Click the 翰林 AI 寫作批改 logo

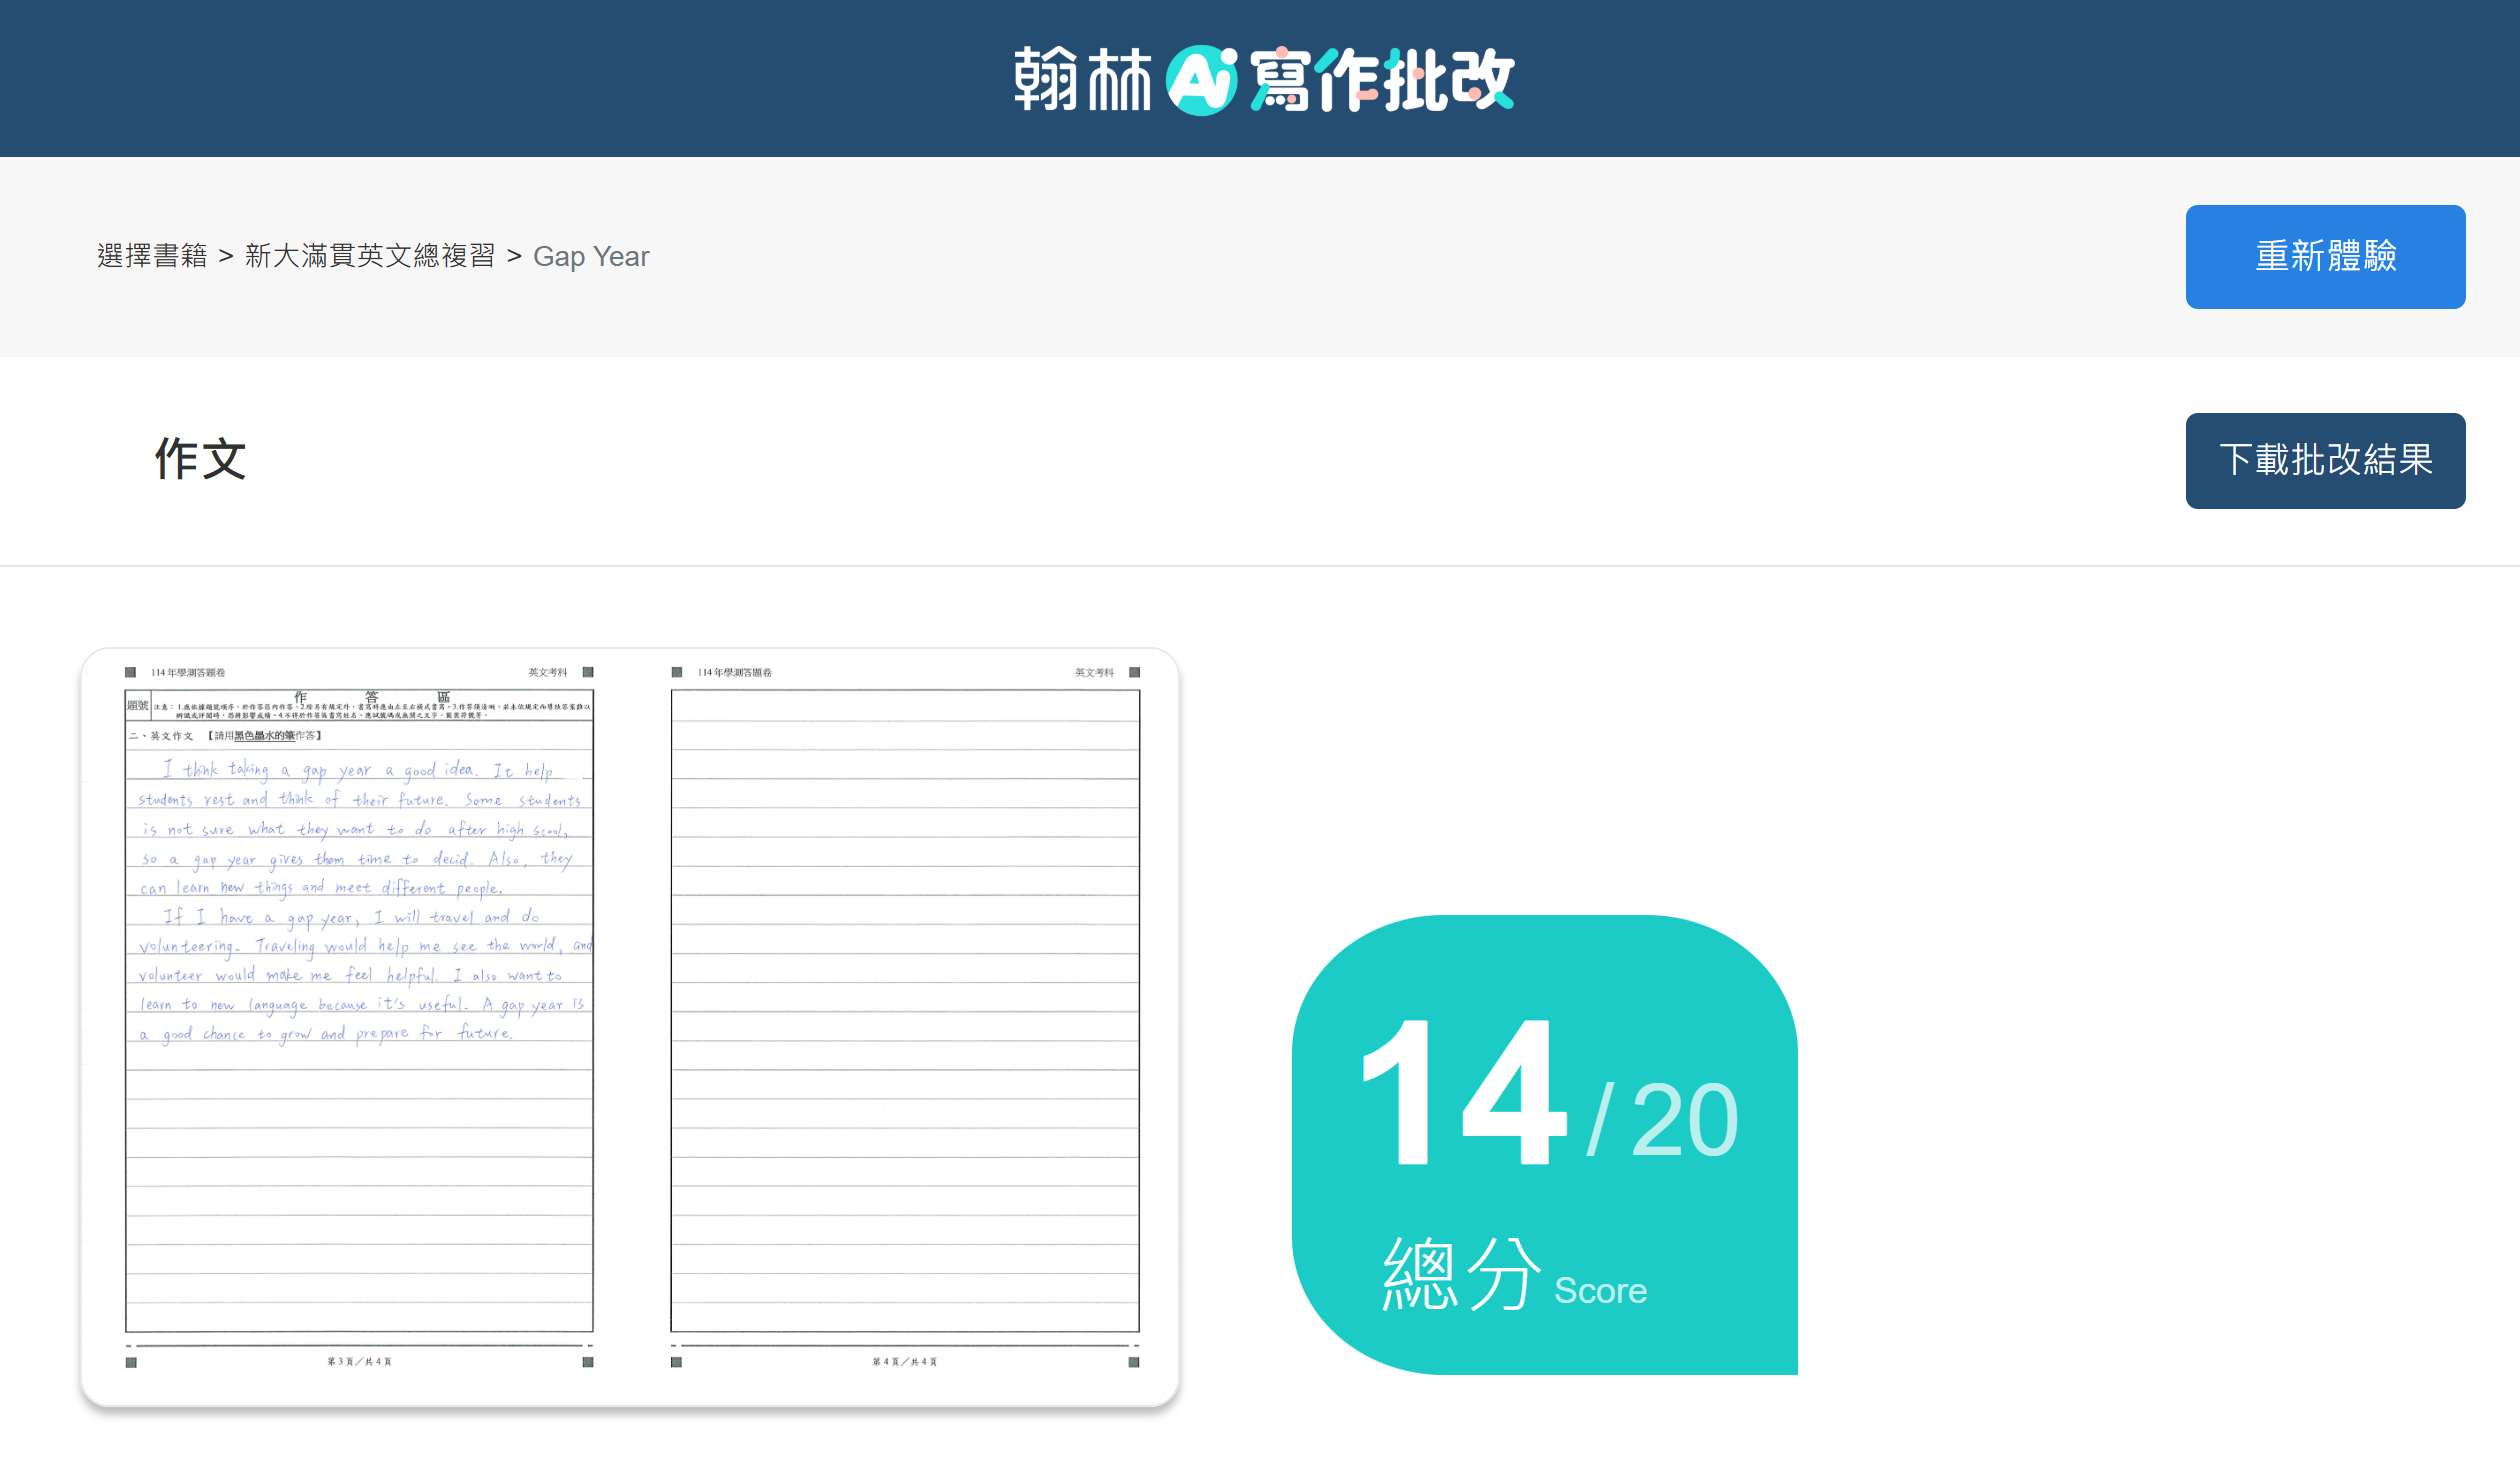pyautogui.click(x=1263, y=79)
